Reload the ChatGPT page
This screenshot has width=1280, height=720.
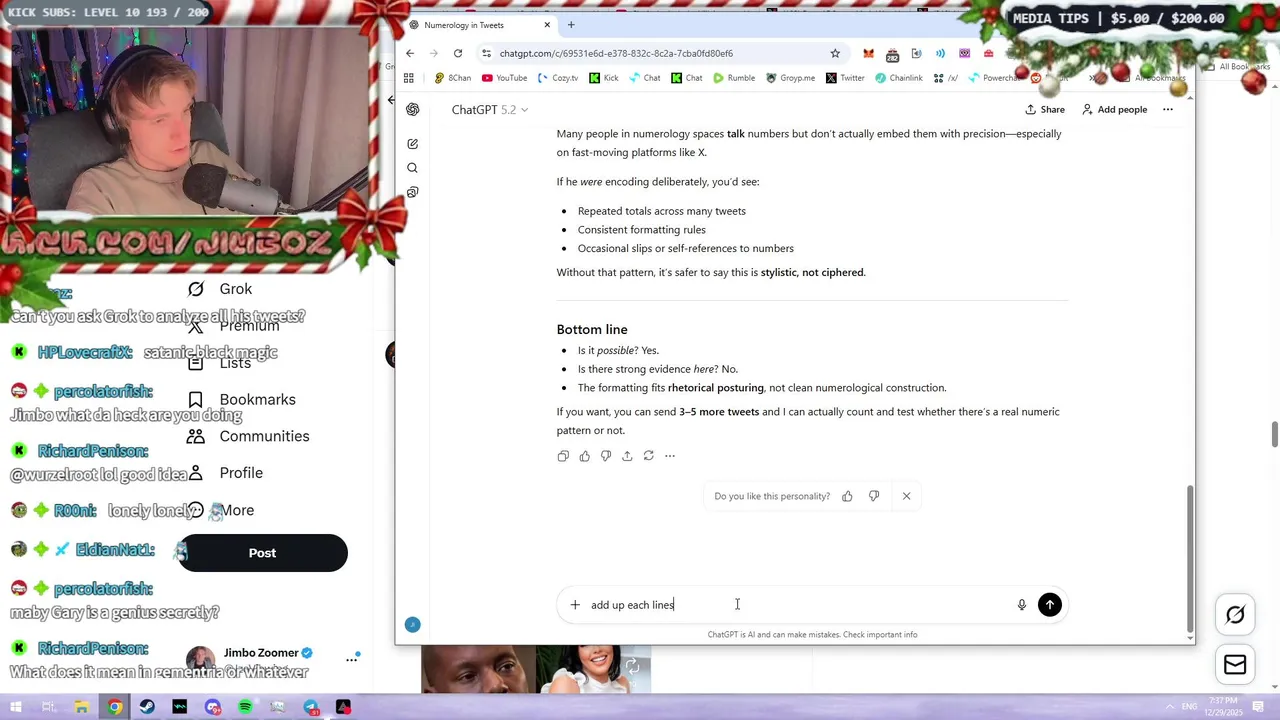tap(458, 53)
